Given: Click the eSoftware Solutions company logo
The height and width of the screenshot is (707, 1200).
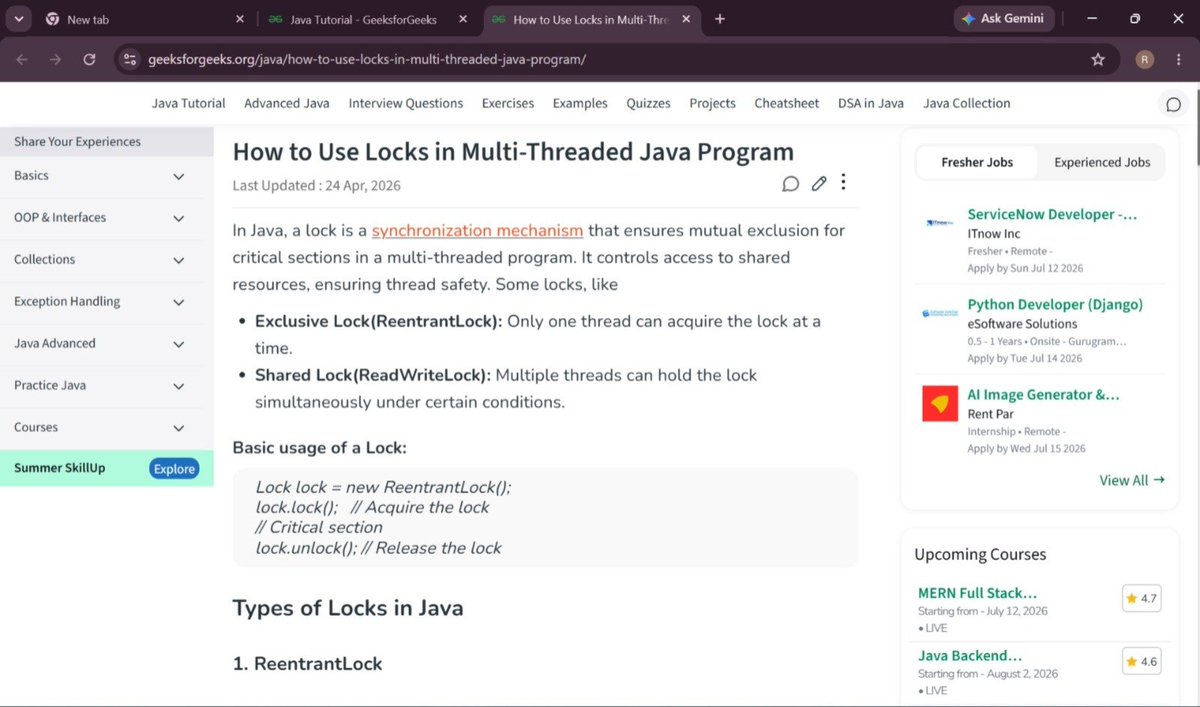Looking at the screenshot, I should pos(940,314).
